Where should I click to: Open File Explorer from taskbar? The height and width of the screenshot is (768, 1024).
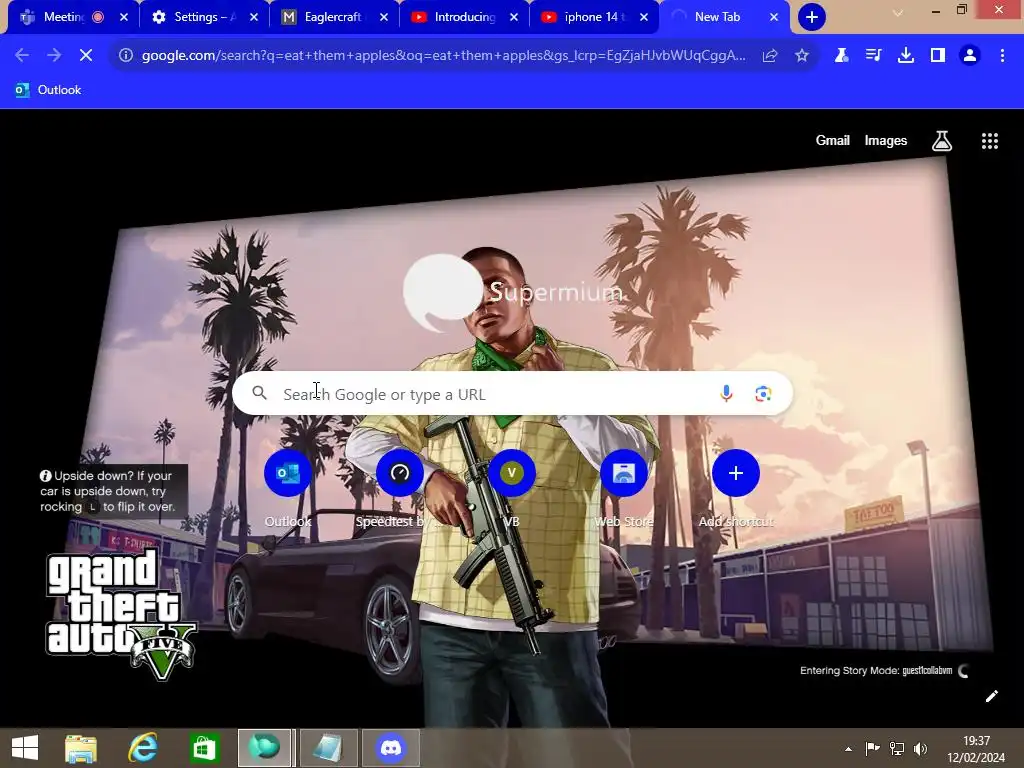(x=81, y=748)
